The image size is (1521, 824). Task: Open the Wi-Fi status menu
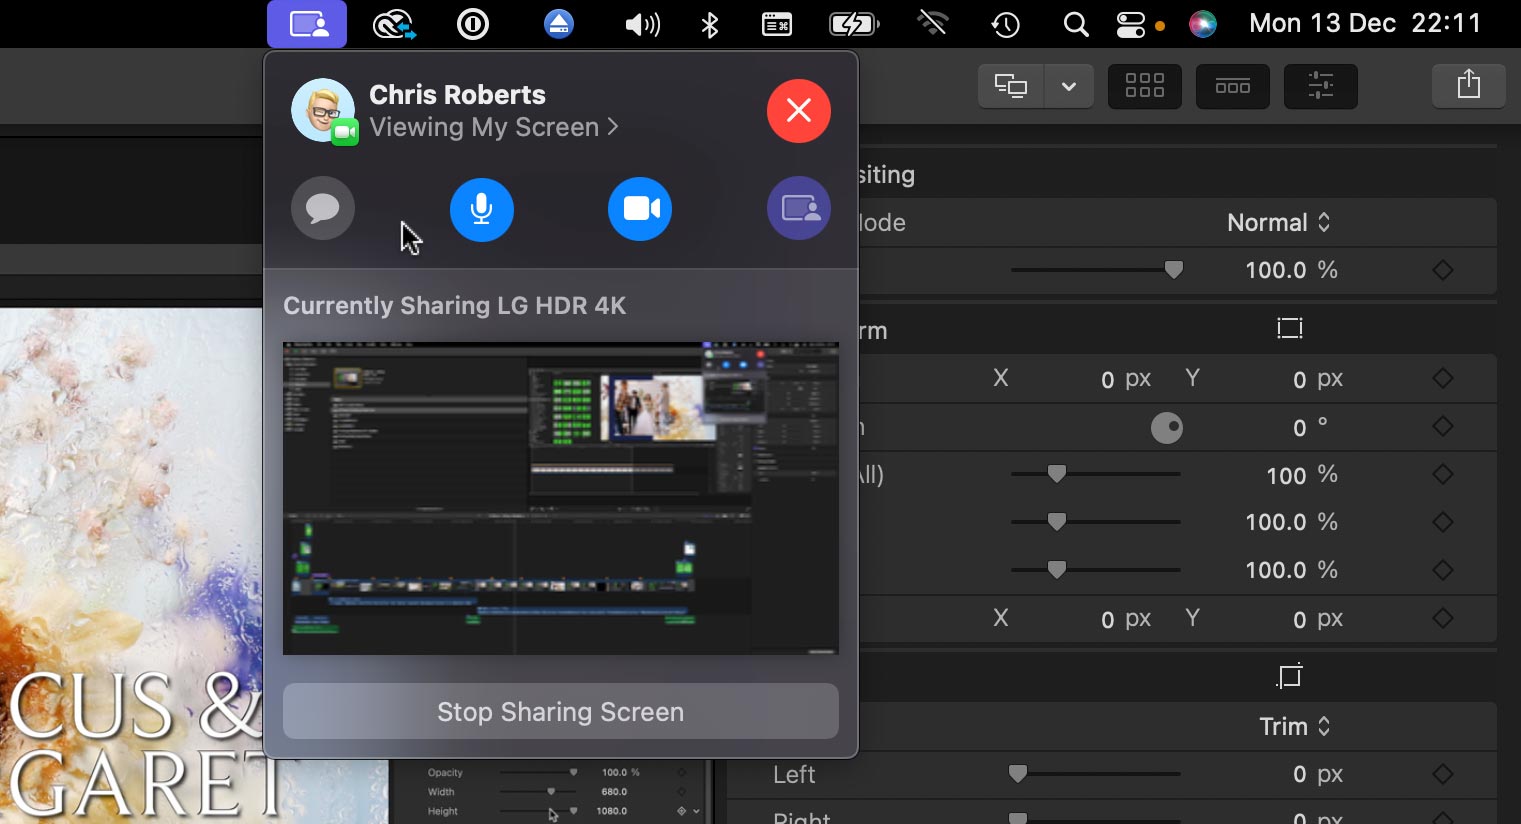(933, 24)
